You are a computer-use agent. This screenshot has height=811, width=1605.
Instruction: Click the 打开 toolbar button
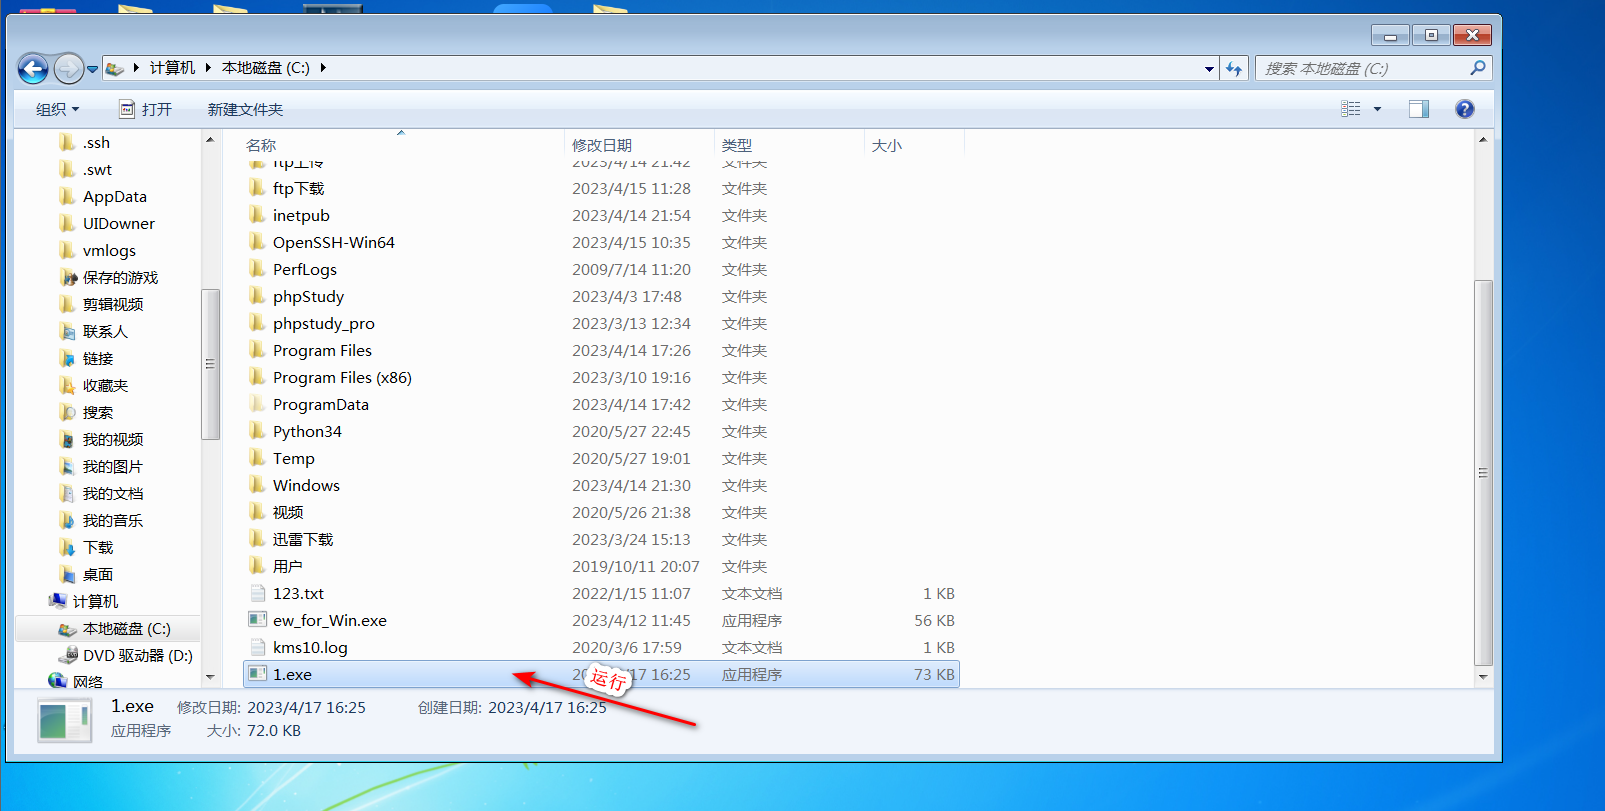coord(146,109)
